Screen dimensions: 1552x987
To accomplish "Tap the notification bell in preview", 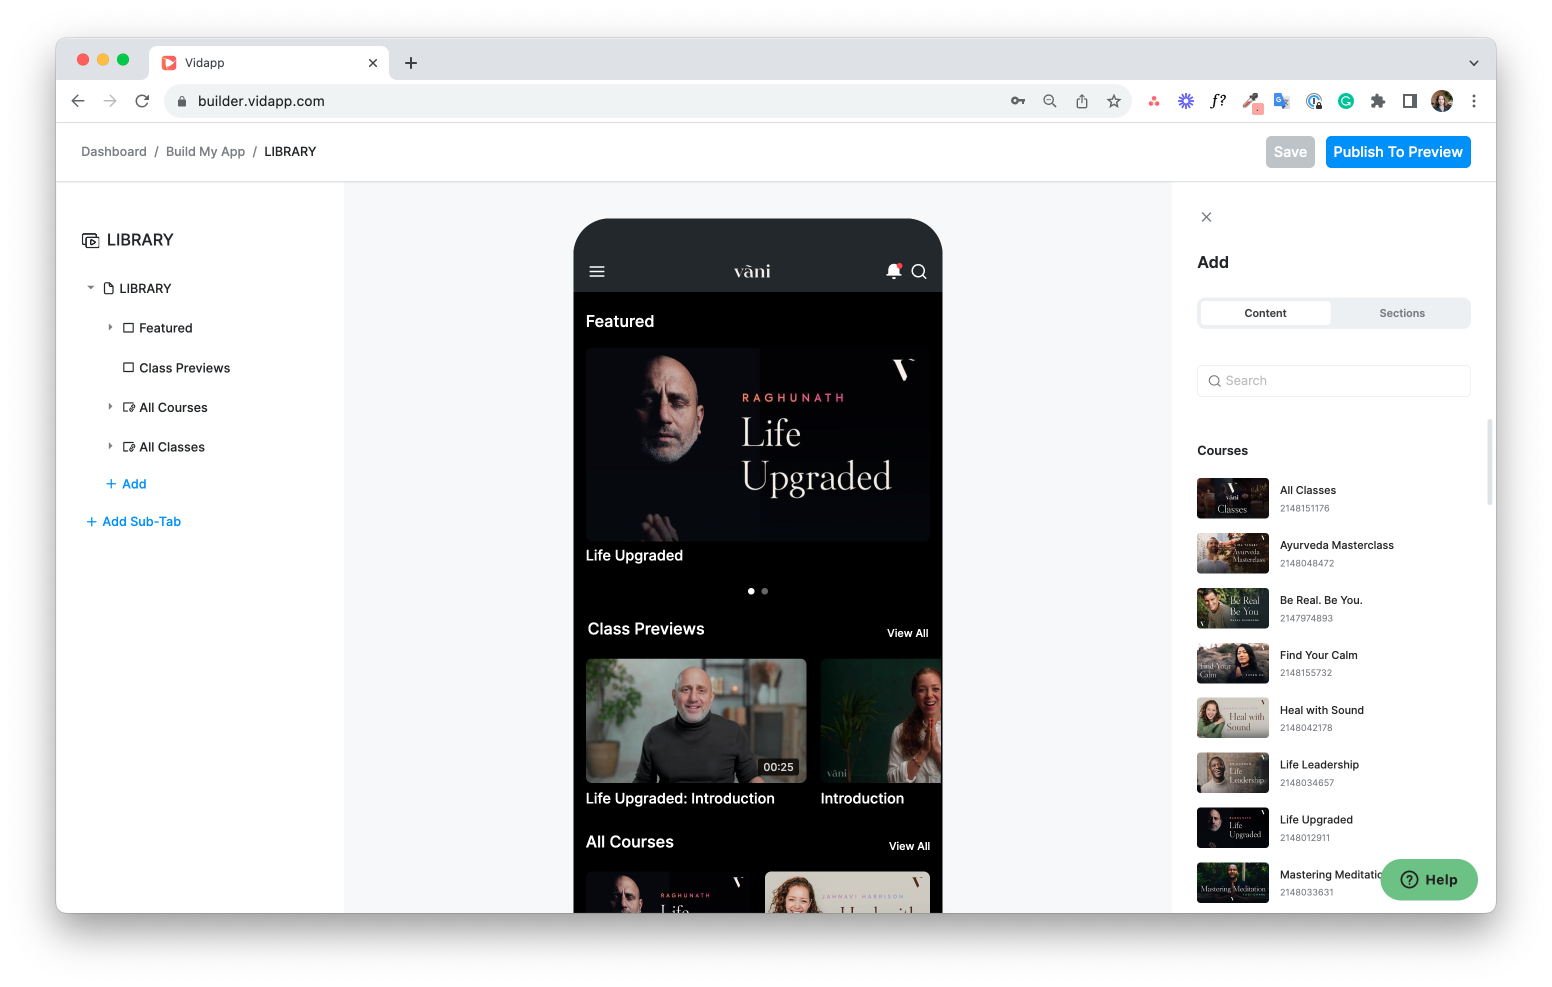I will click(x=893, y=271).
